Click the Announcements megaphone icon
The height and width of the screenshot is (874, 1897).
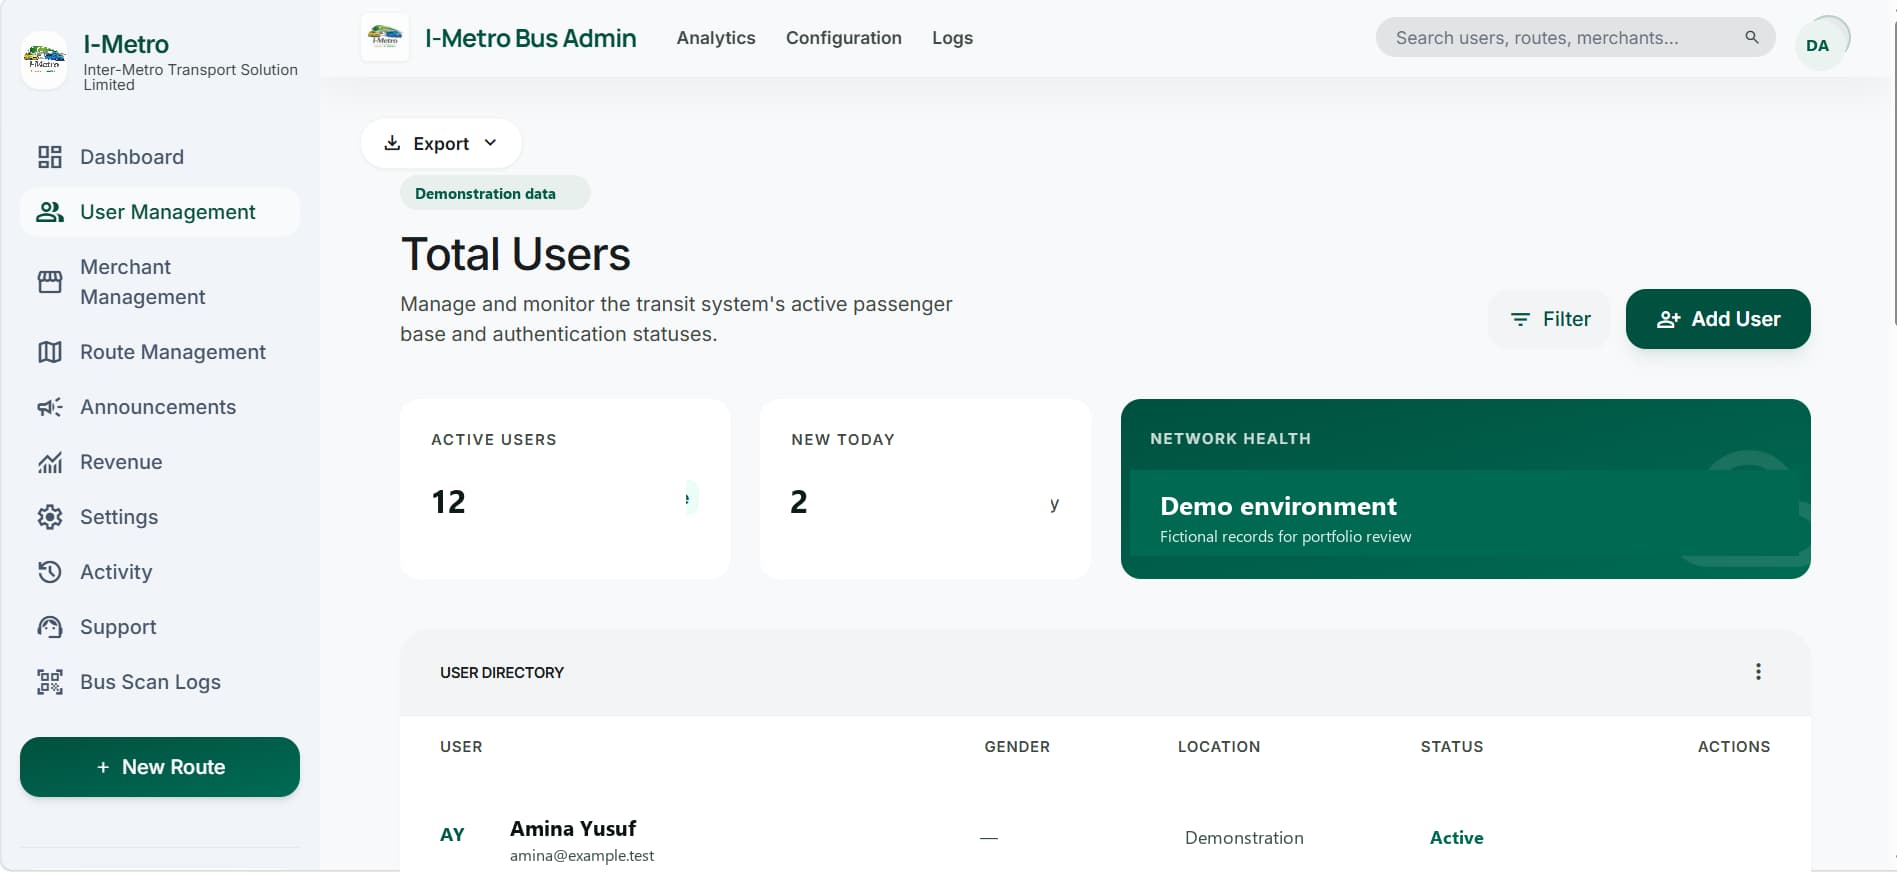coord(50,407)
